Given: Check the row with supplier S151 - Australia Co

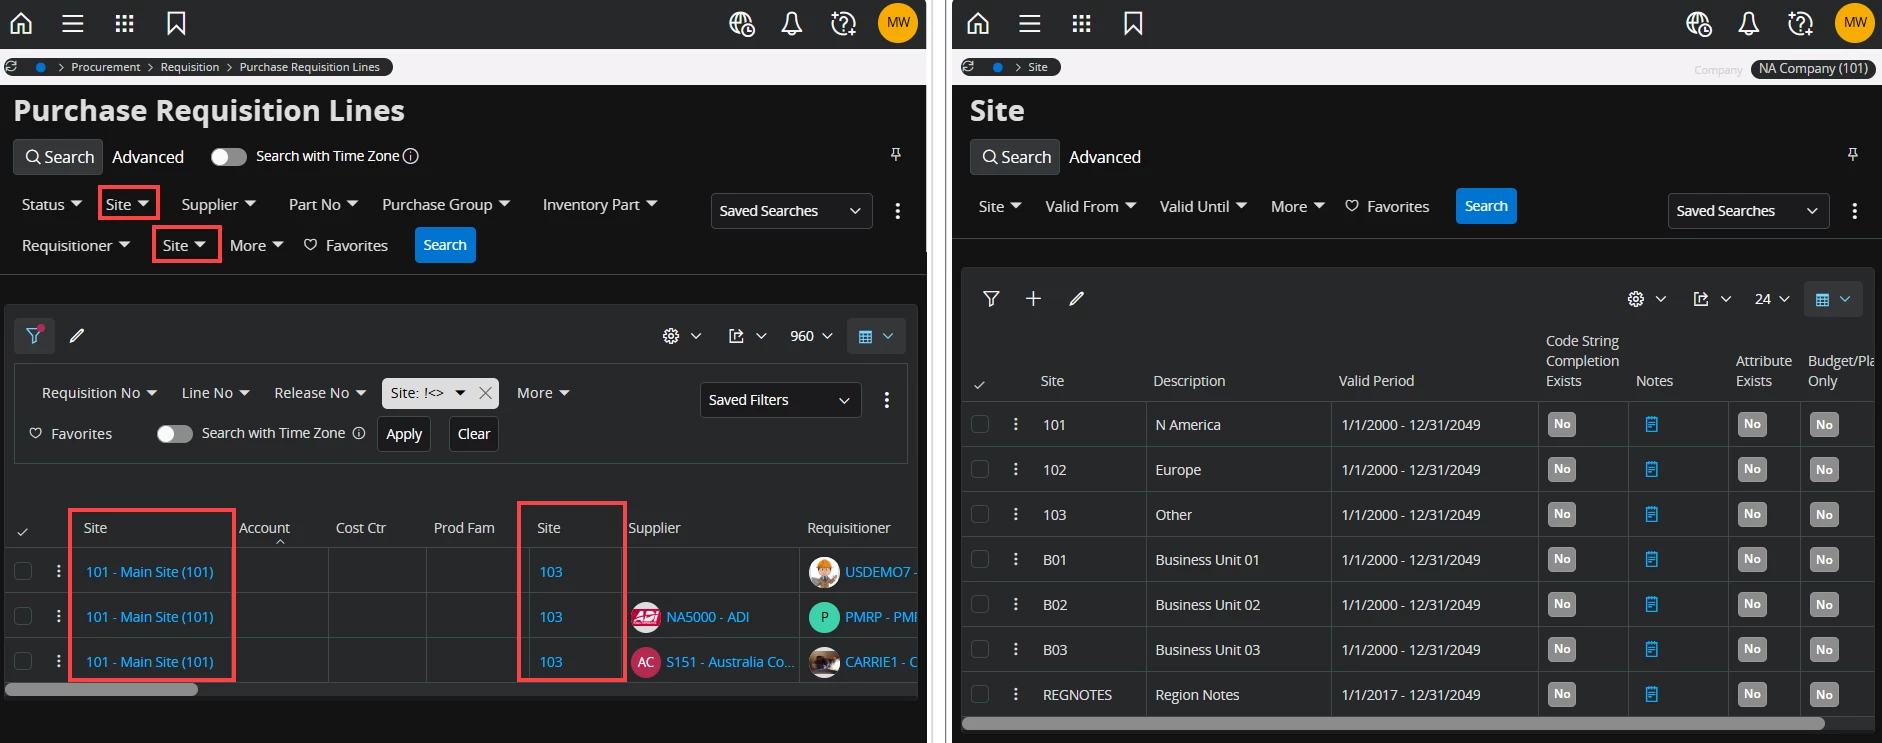Looking at the screenshot, I should click(x=23, y=662).
